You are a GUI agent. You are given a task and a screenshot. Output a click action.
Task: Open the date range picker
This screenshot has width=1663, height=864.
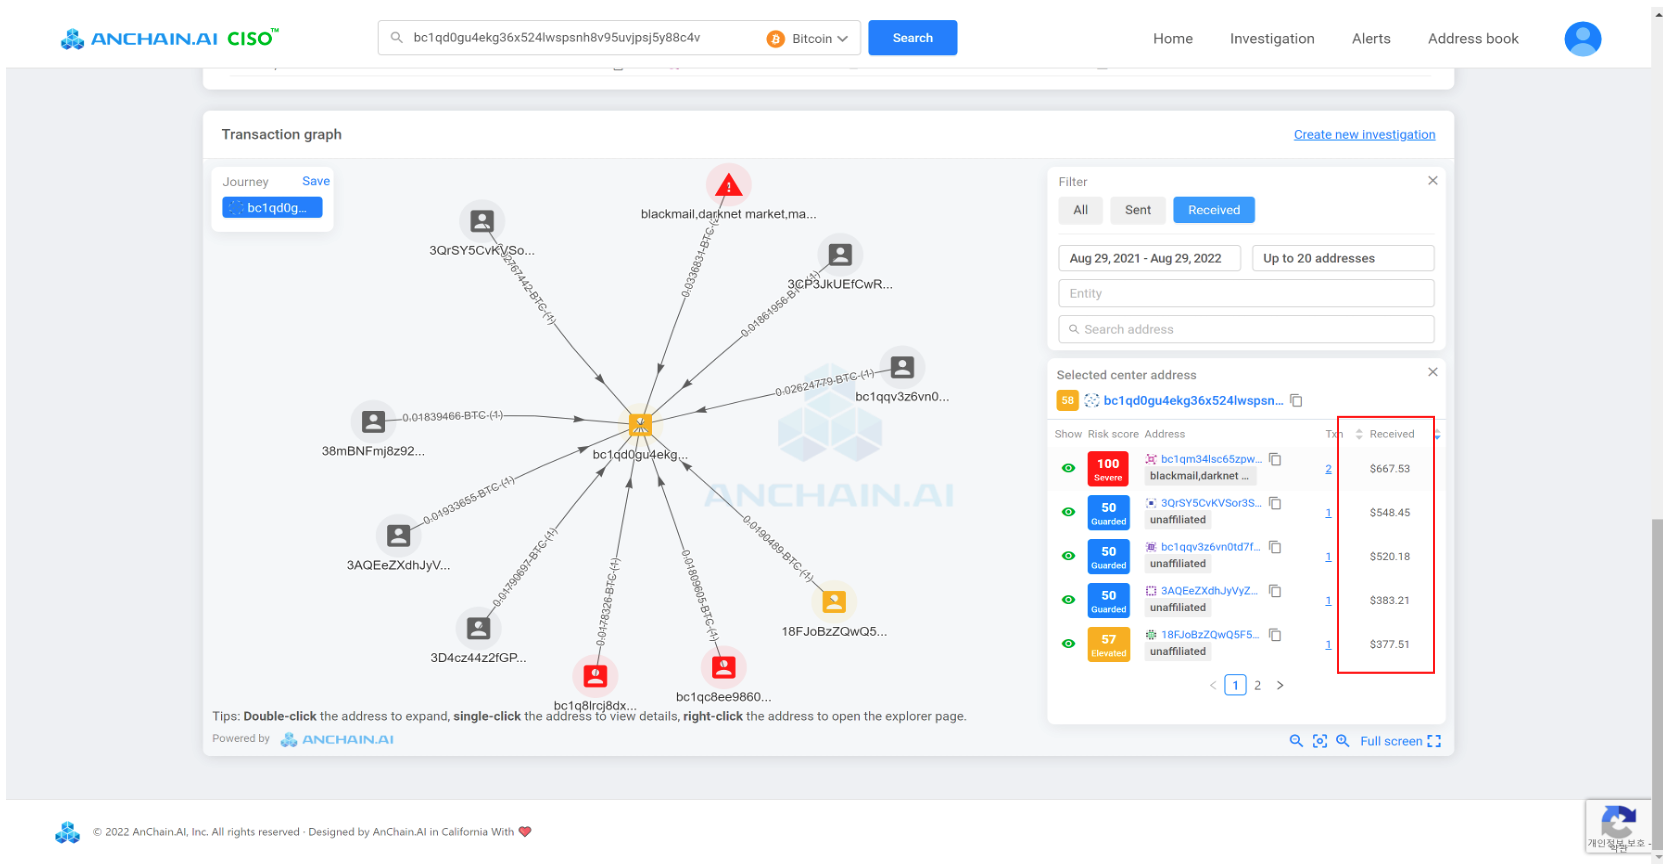pos(1149,258)
